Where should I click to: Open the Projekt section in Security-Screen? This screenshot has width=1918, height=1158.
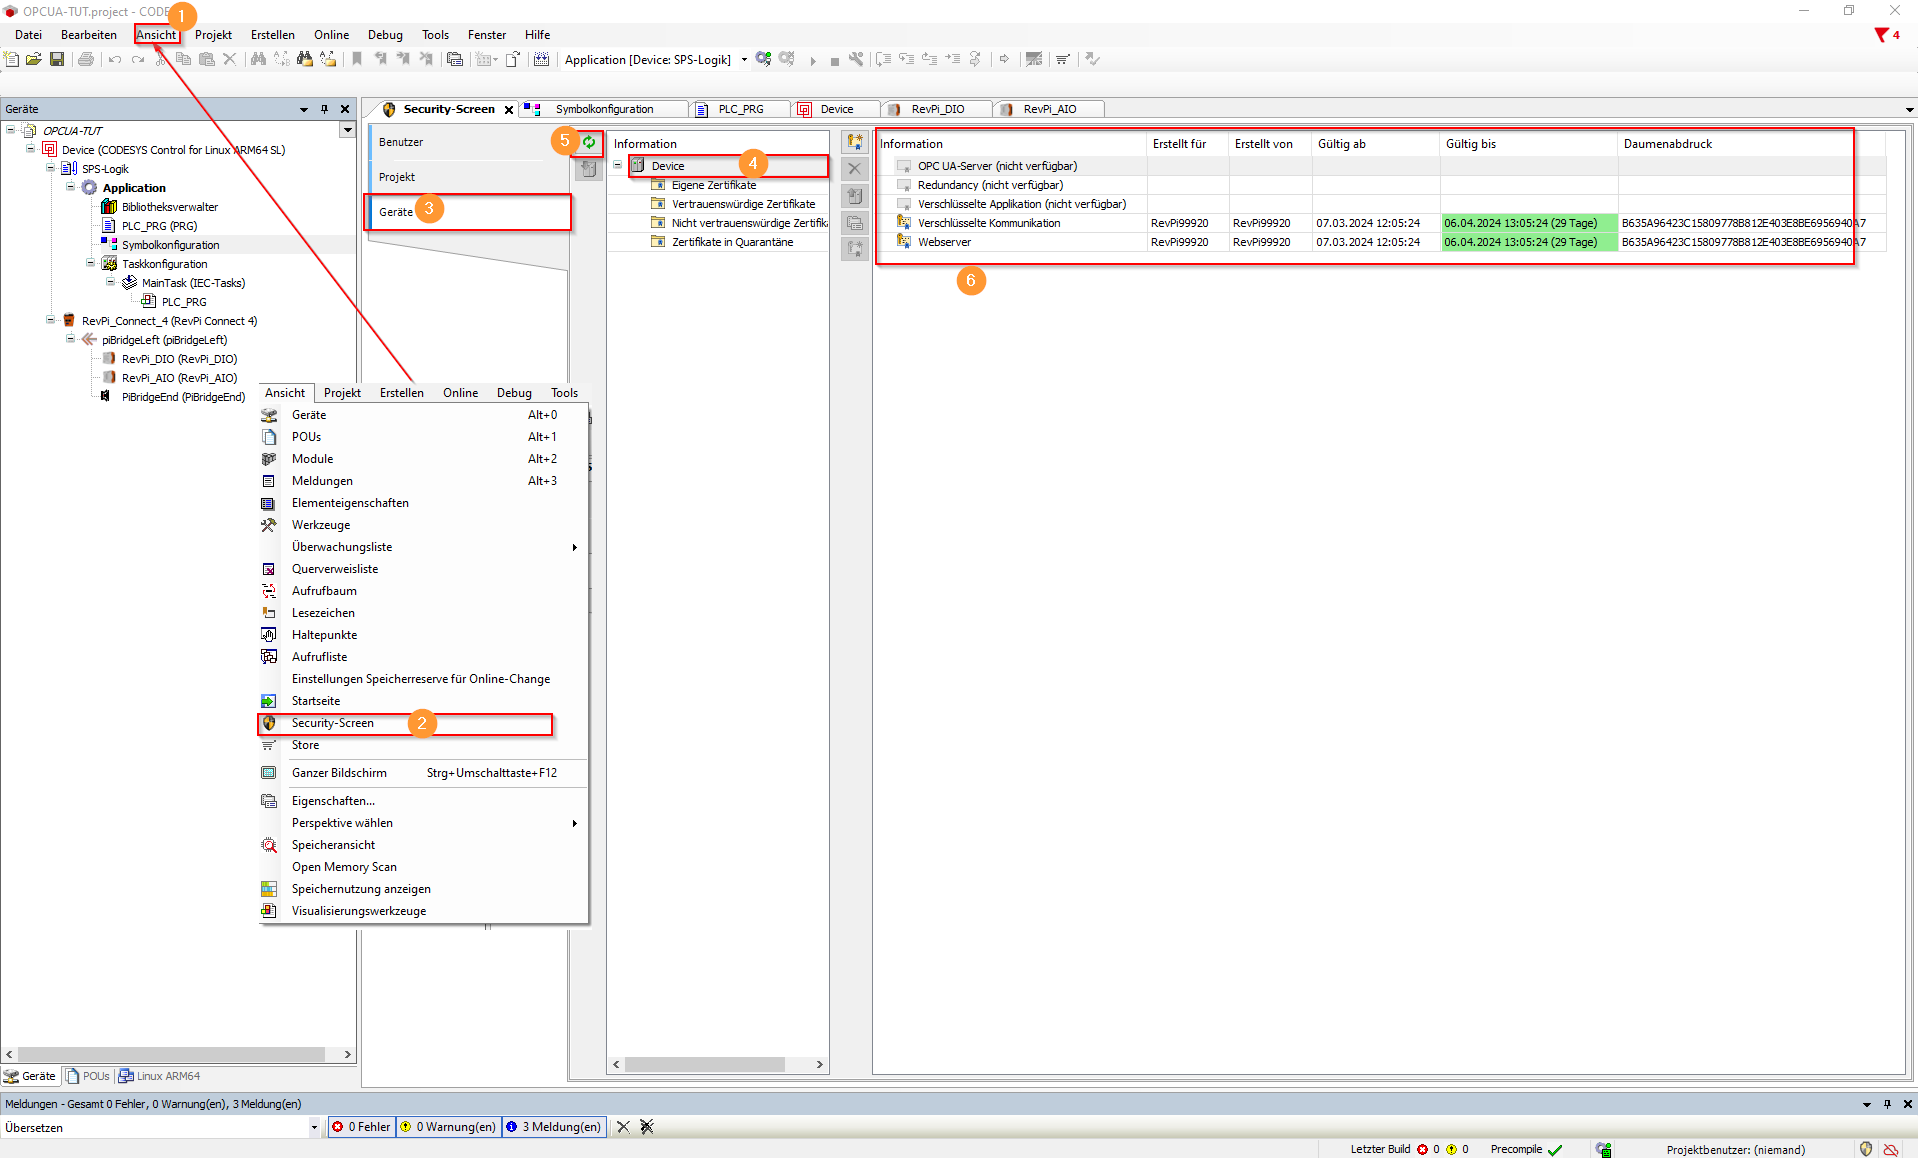[397, 177]
